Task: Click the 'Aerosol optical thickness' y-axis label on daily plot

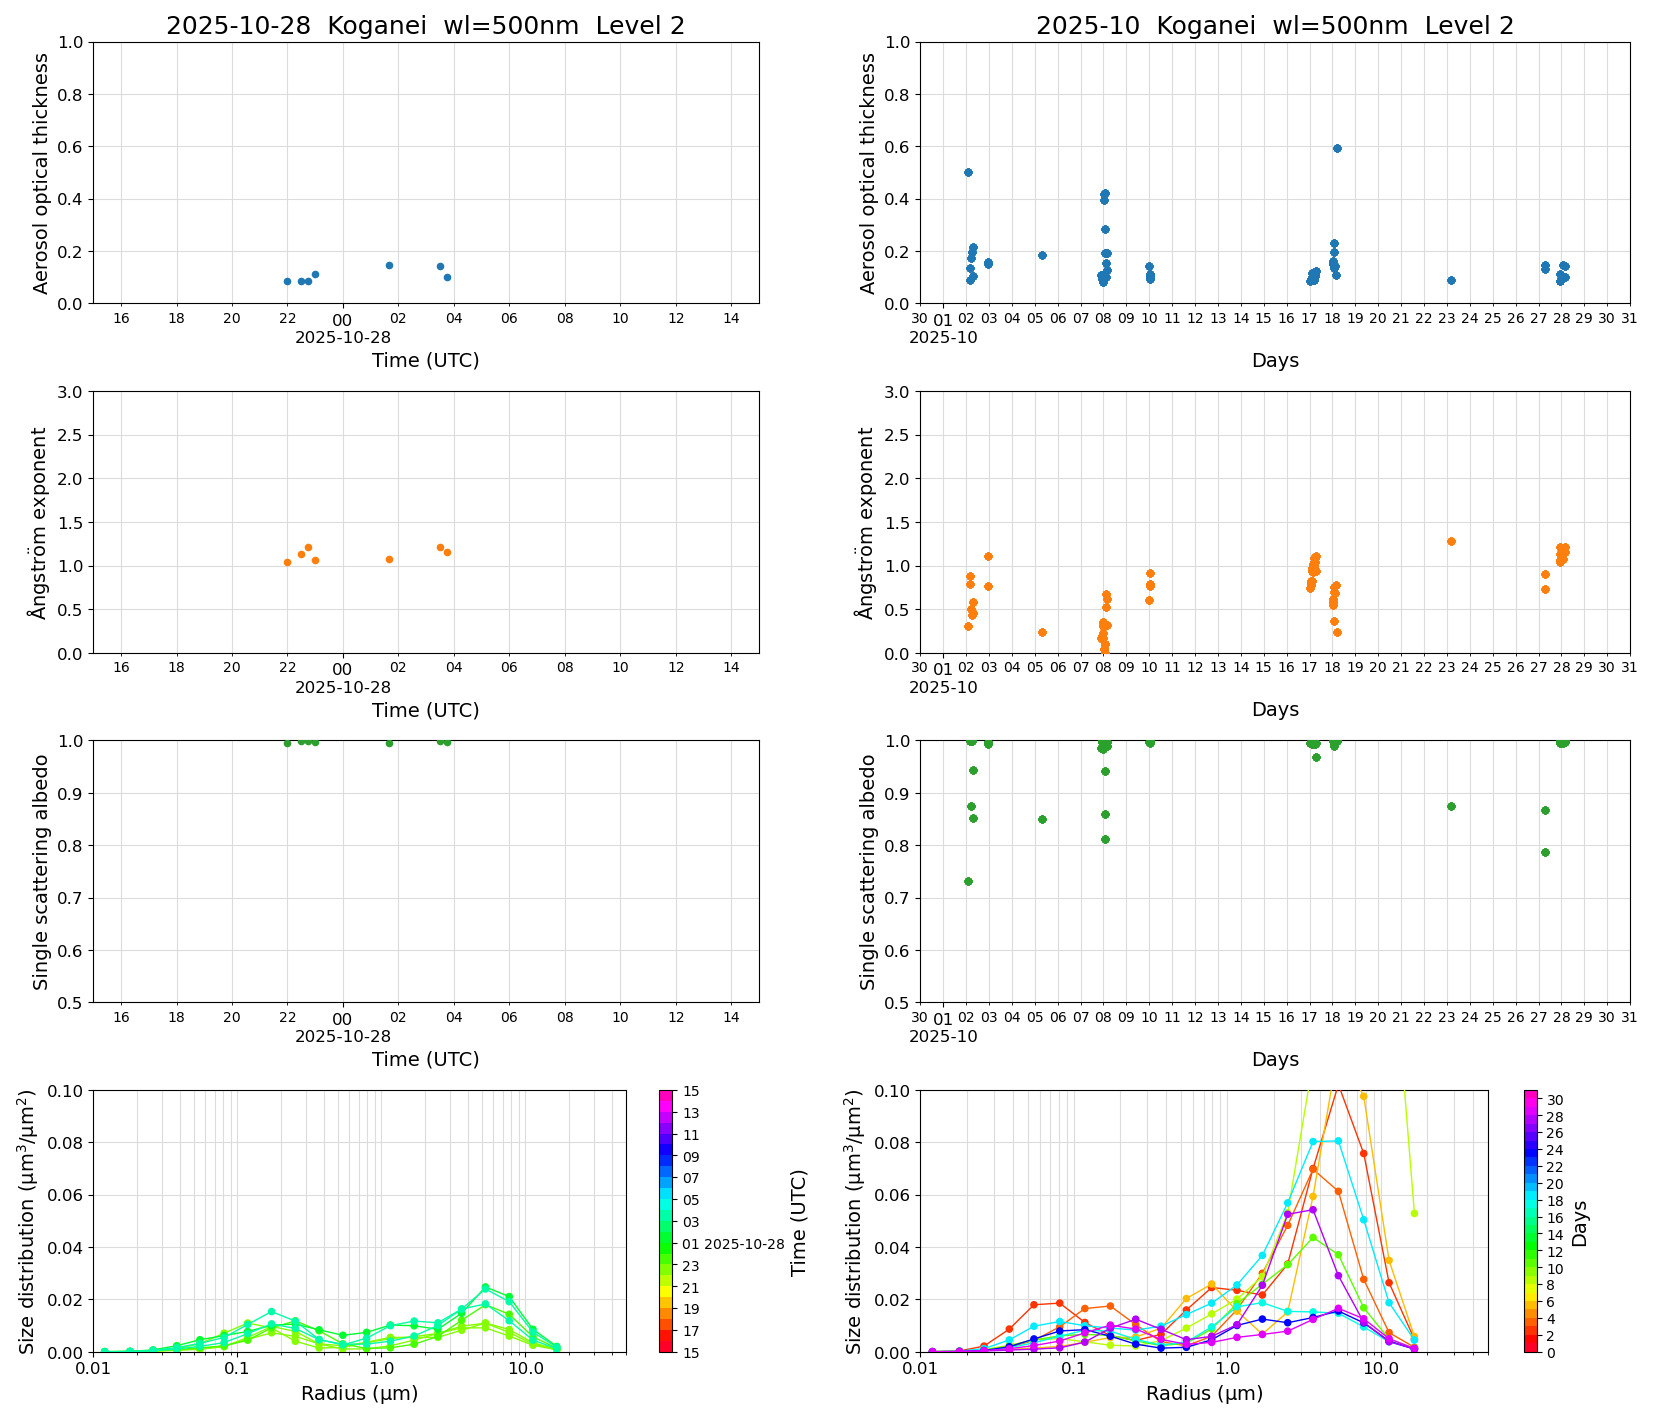Action: click(41, 173)
